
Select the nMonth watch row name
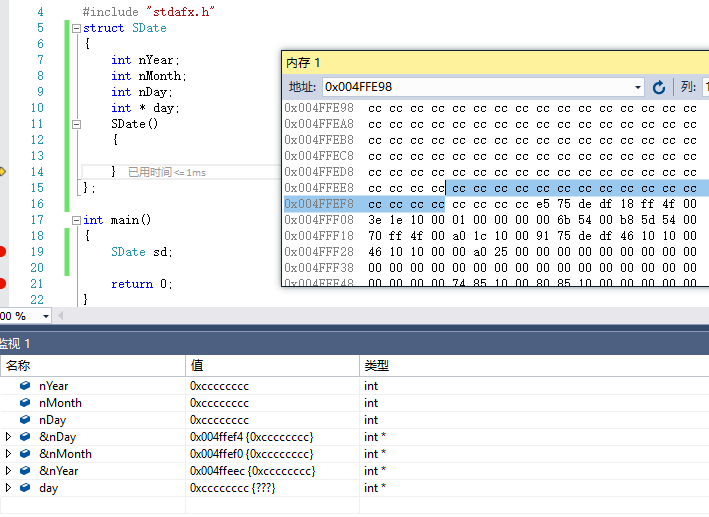(60, 403)
